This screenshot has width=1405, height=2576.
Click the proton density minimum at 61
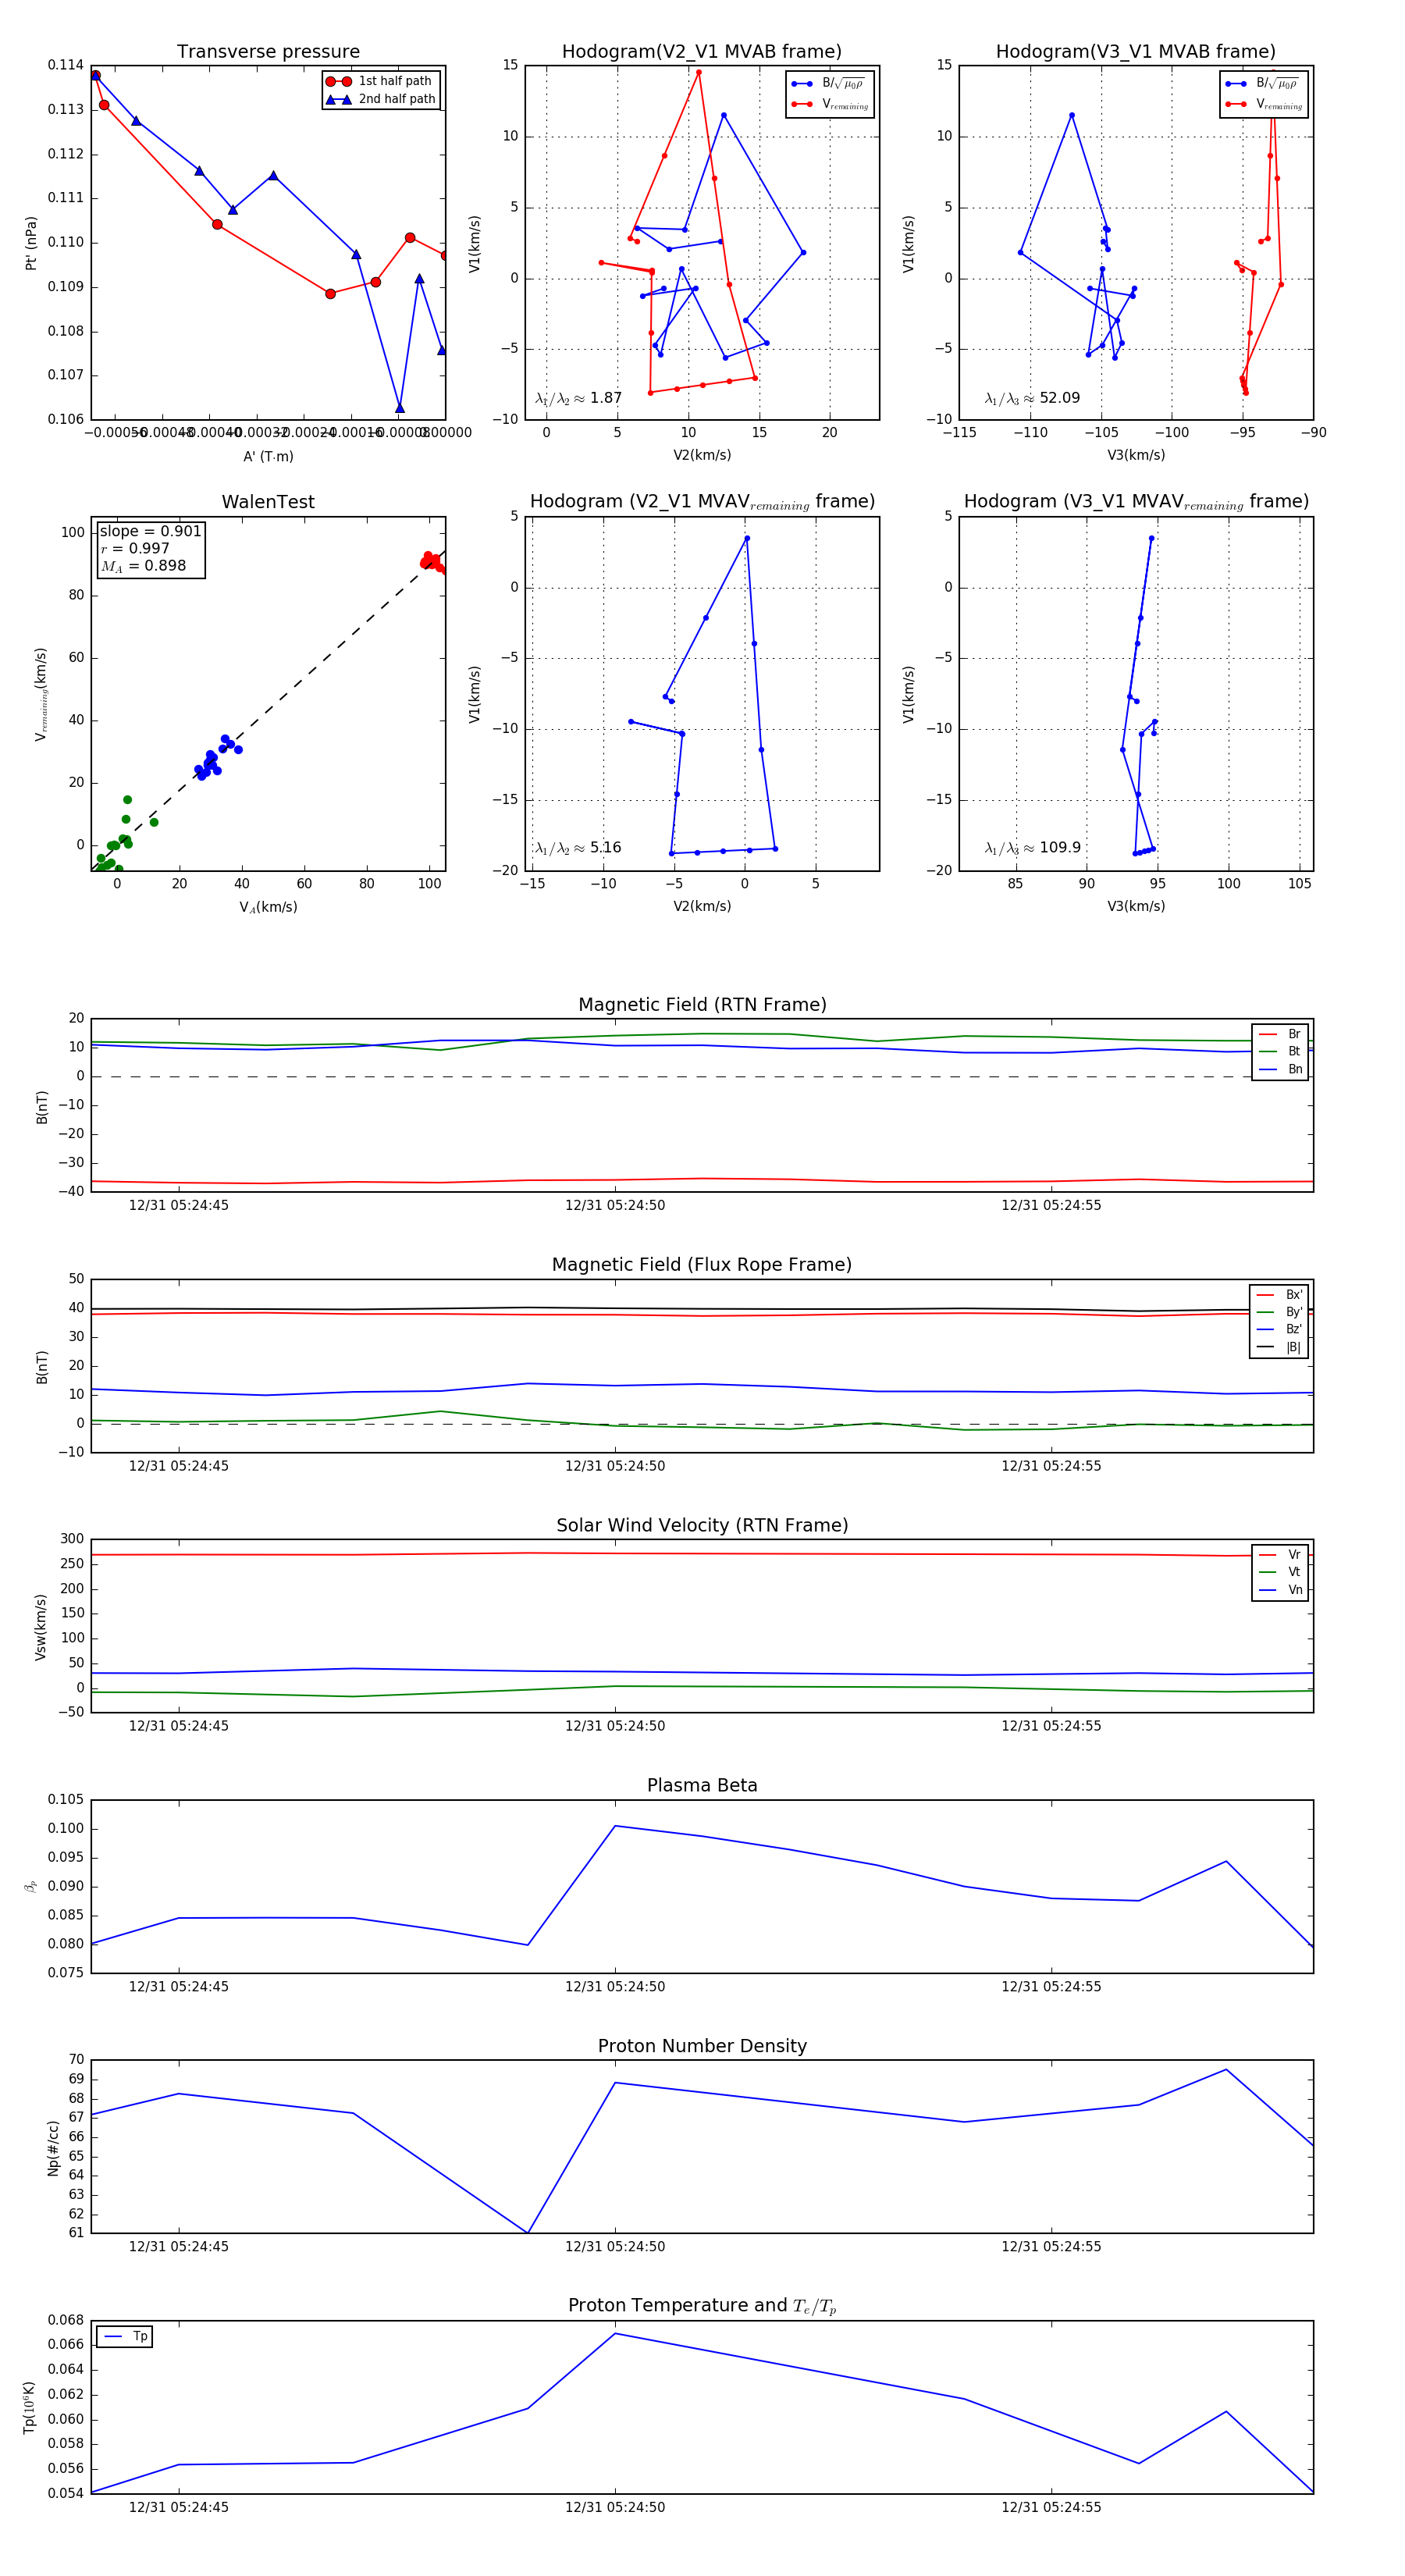[528, 2233]
